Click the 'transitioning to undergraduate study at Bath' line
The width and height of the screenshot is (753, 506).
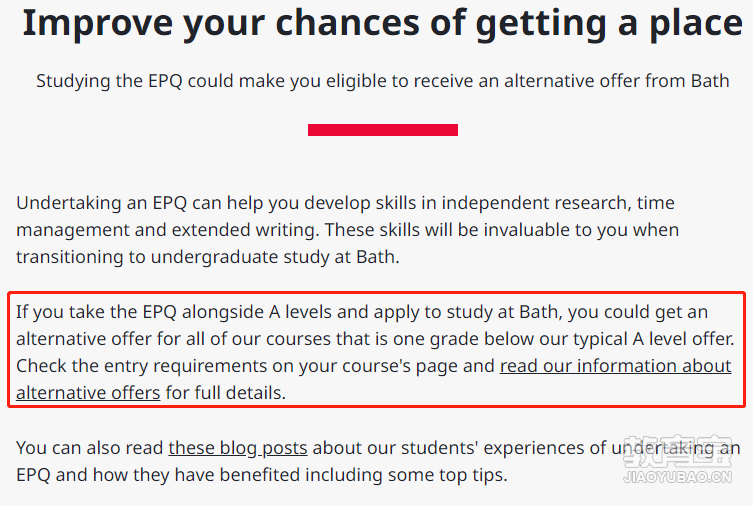click(x=207, y=257)
